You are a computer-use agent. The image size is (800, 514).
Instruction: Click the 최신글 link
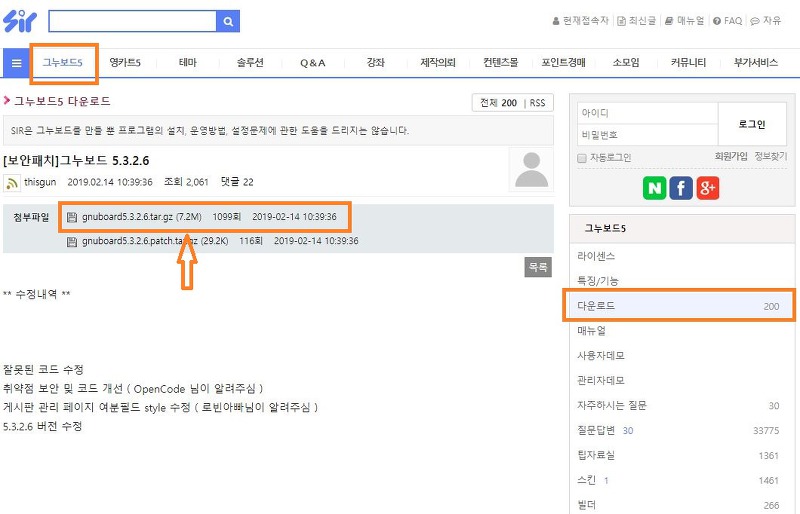[636, 20]
